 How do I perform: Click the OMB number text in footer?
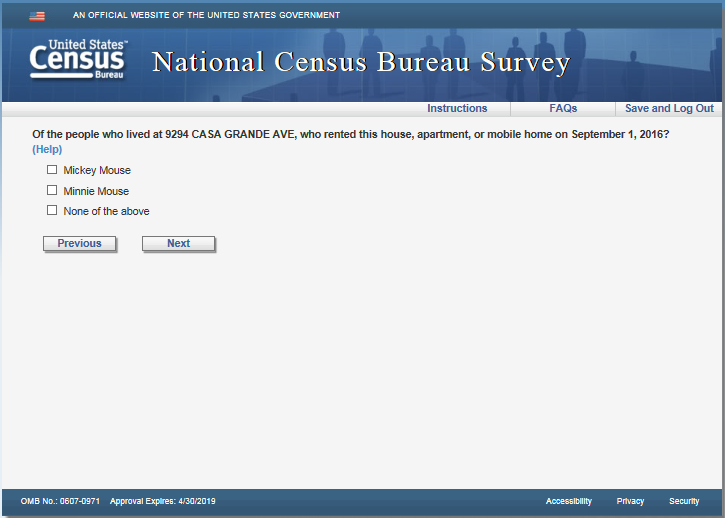pos(59,501)
